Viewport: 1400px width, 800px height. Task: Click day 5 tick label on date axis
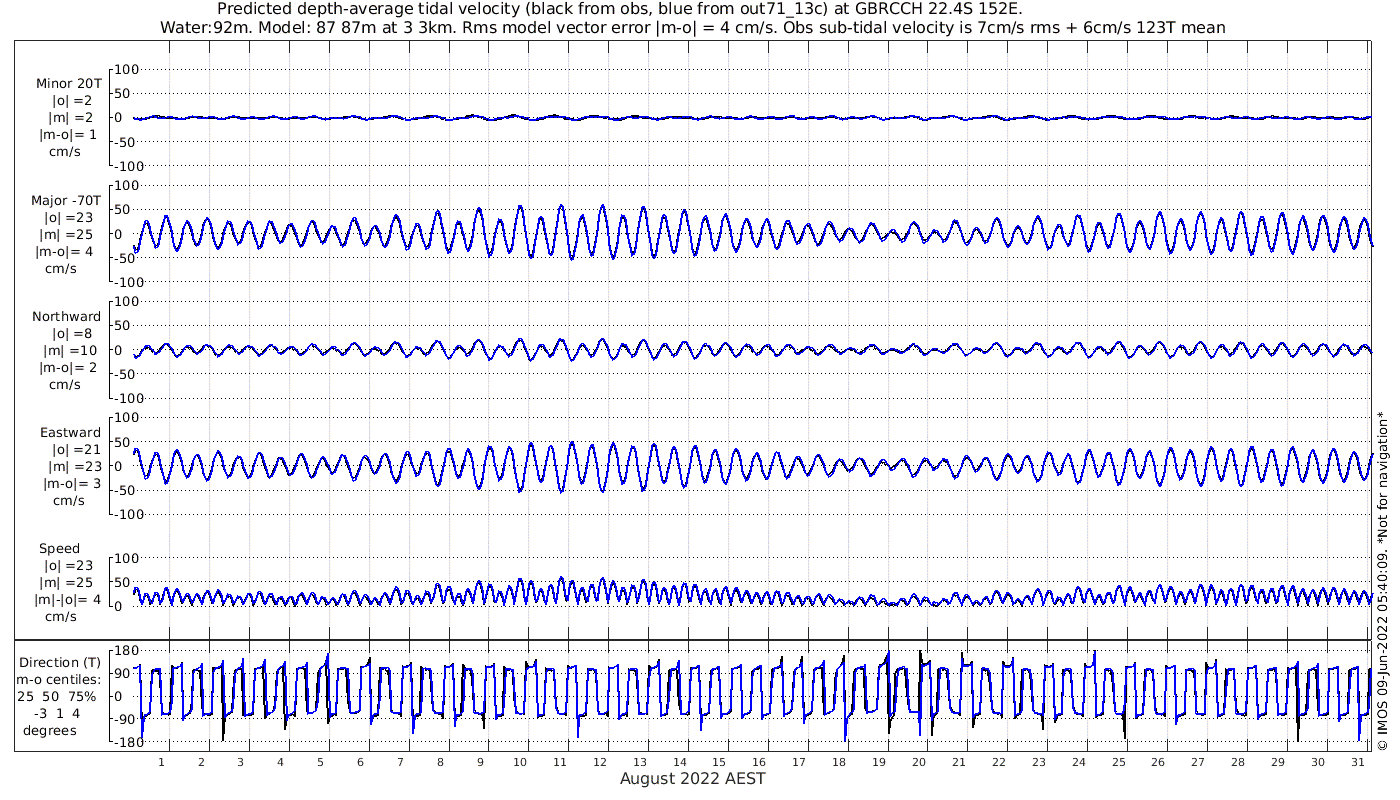pos(320,762)
